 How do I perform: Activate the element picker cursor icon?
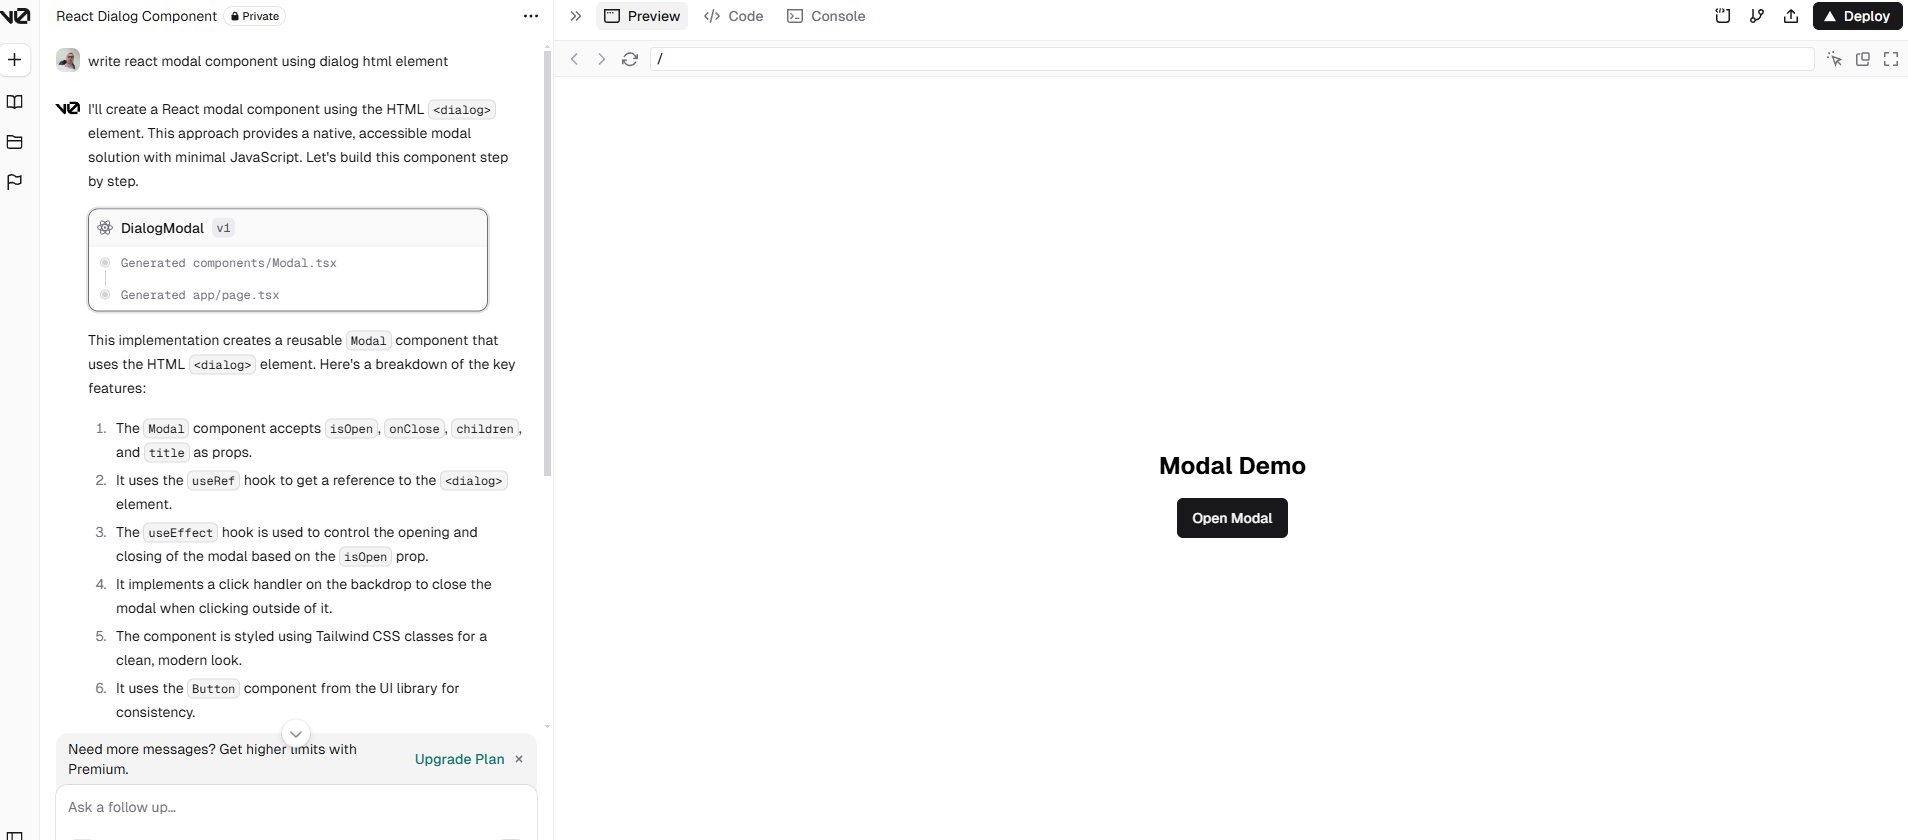click(x=1834, y=59)
